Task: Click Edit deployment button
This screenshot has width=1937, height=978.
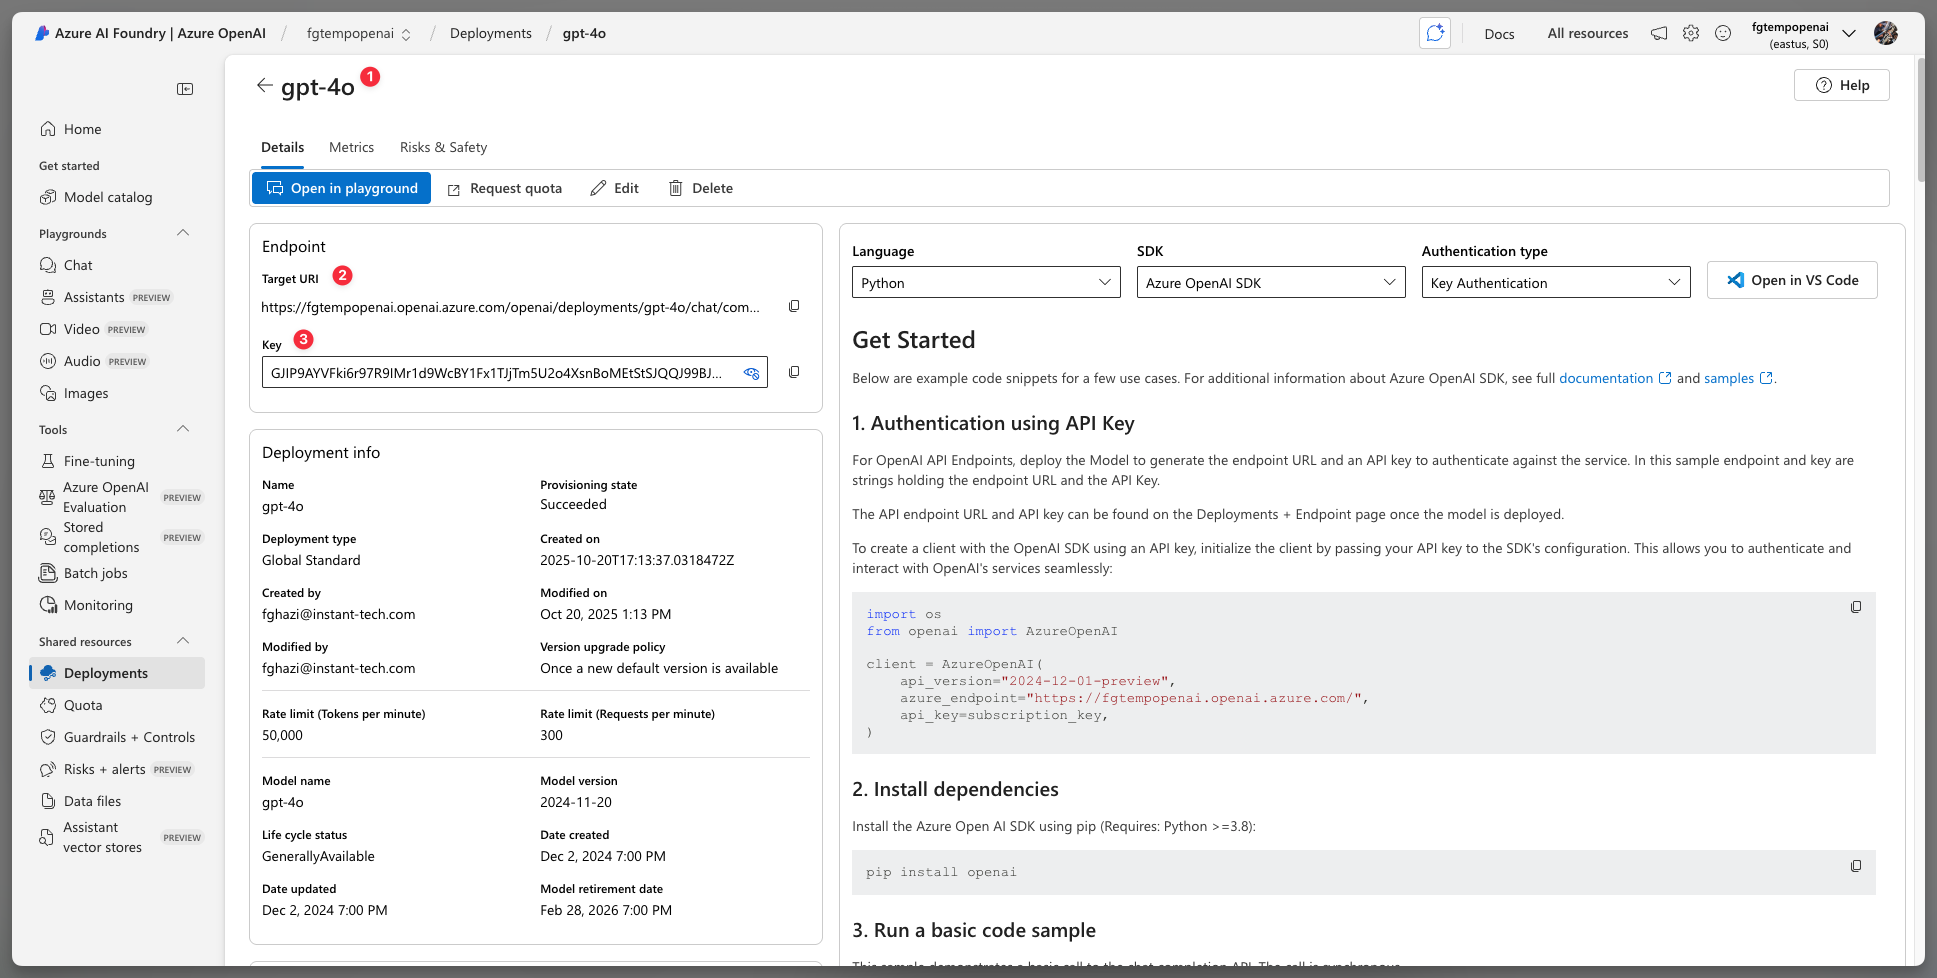Action: (615, 188)
